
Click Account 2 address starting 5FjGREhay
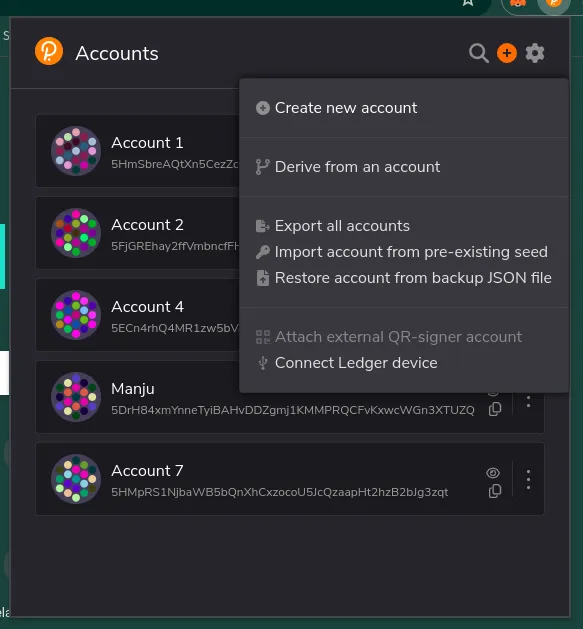coord(175,246)
